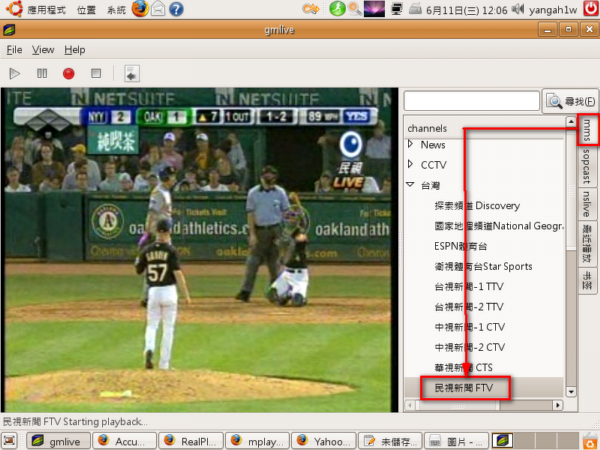Launch Firefox from the top panel
The height and width of the screenshot is (450, 600).
coord(140,9)
